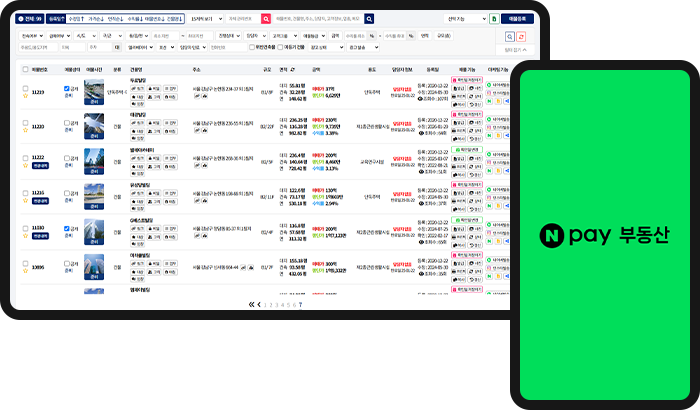Open the 15개씩 보기 page-size dropdown

point(205,19)
